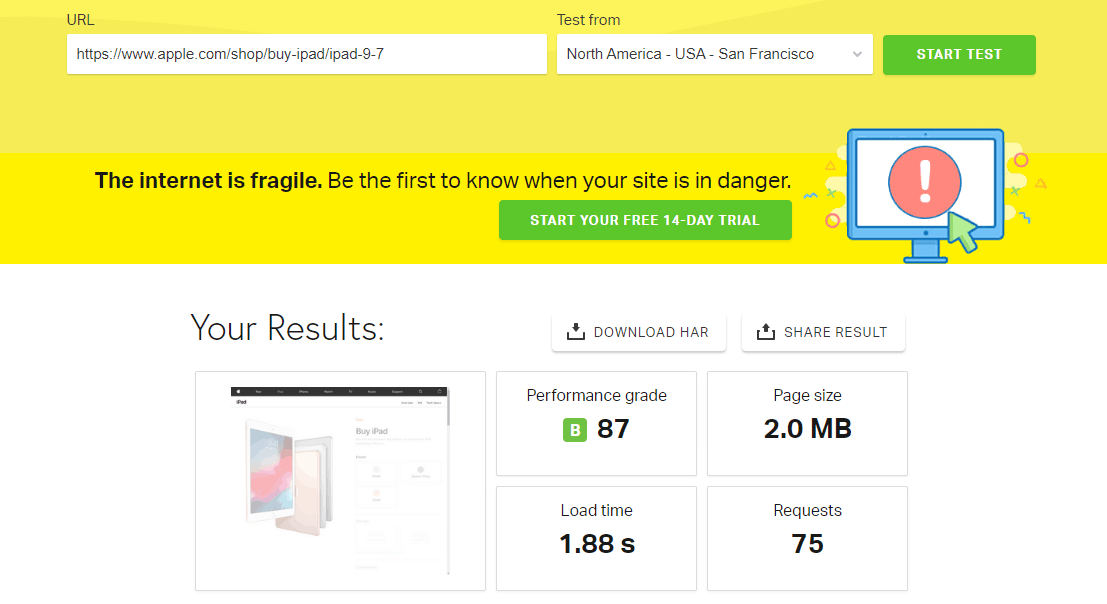Click the apple.com iPad page preview thumbnail
Screen dimensions: 1107x604
[x=340, y=480]
